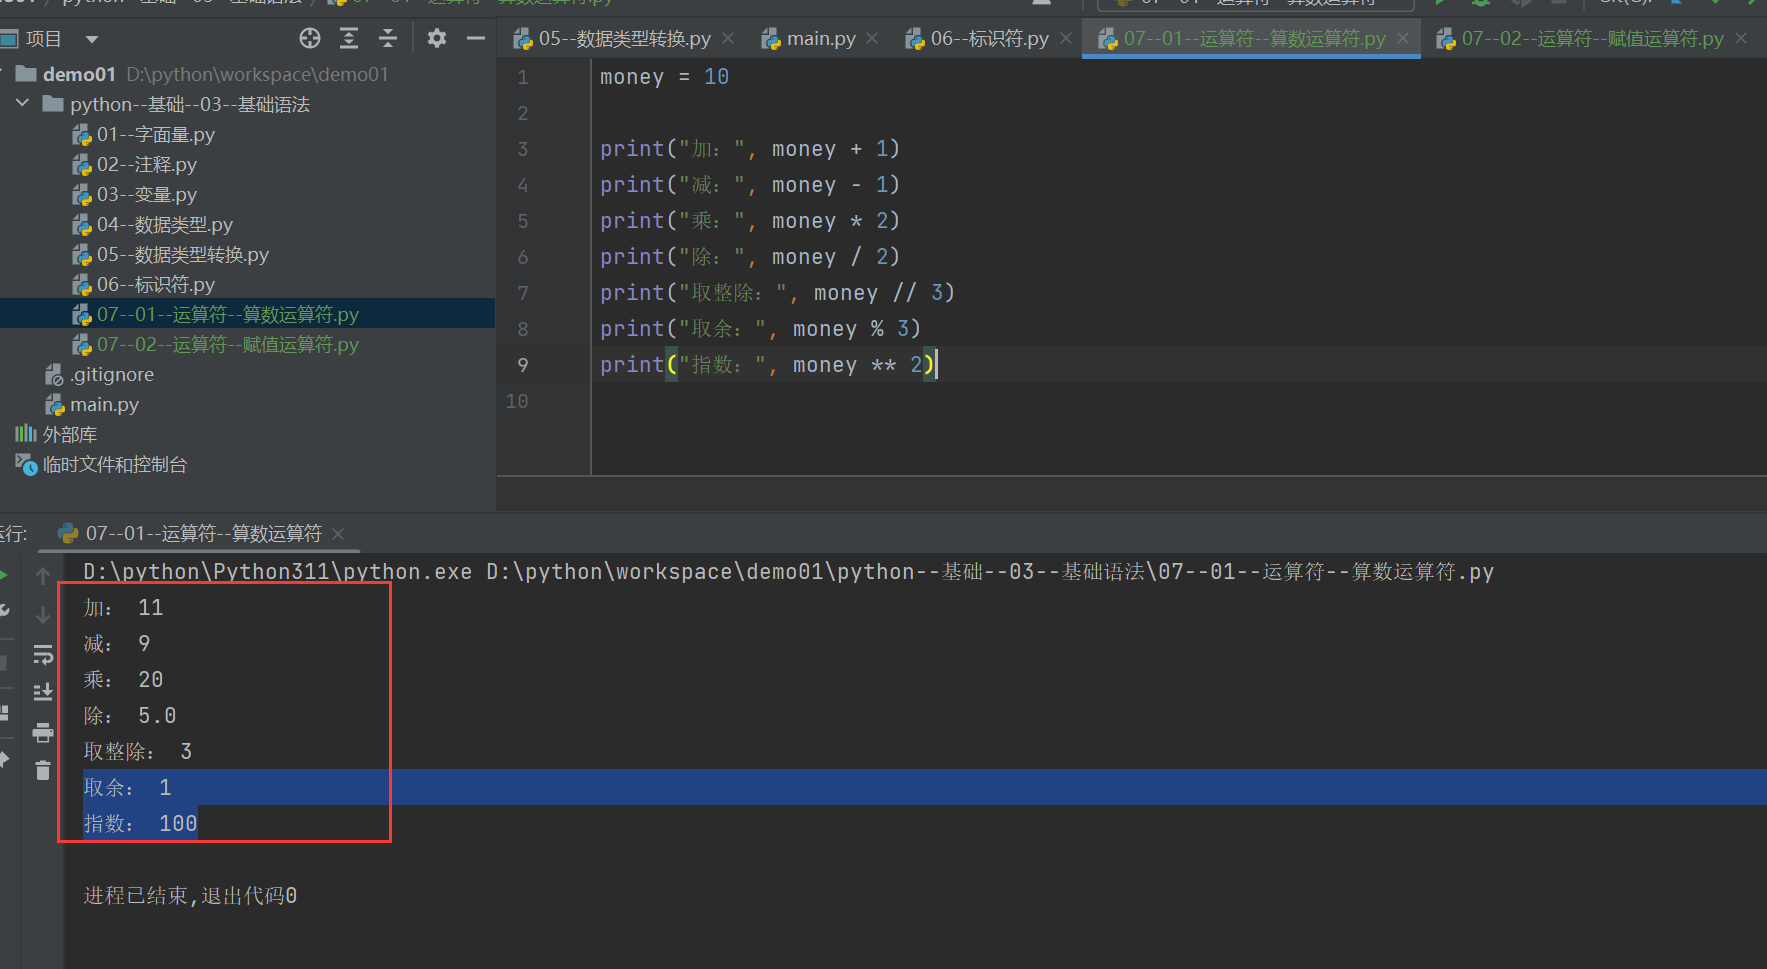Collapse all nodes in project tree
The height and width of the screenshot is (969, 1767).
coord(388,39)
